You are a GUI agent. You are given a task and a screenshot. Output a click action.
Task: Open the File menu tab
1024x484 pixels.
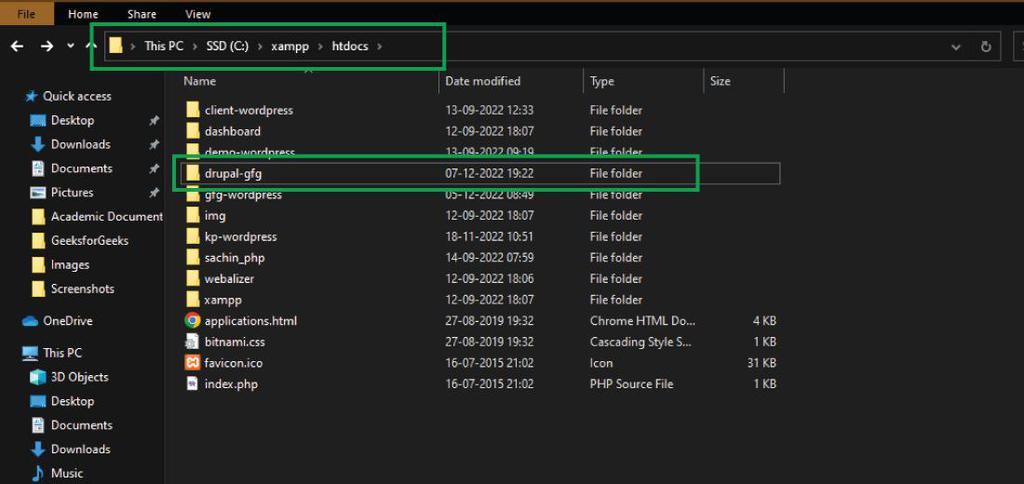coord(26,14)
